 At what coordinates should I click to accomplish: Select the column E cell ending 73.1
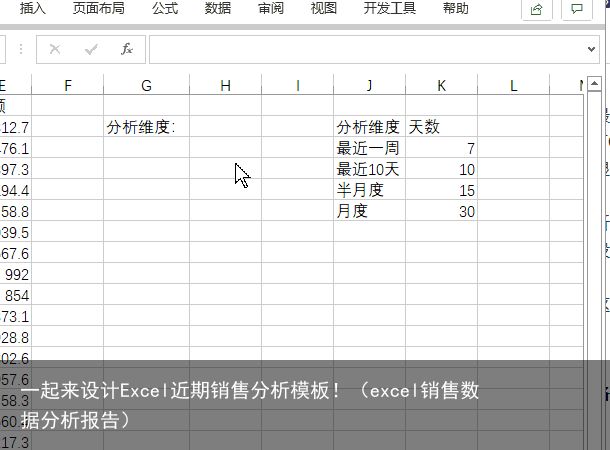(16, 316)
